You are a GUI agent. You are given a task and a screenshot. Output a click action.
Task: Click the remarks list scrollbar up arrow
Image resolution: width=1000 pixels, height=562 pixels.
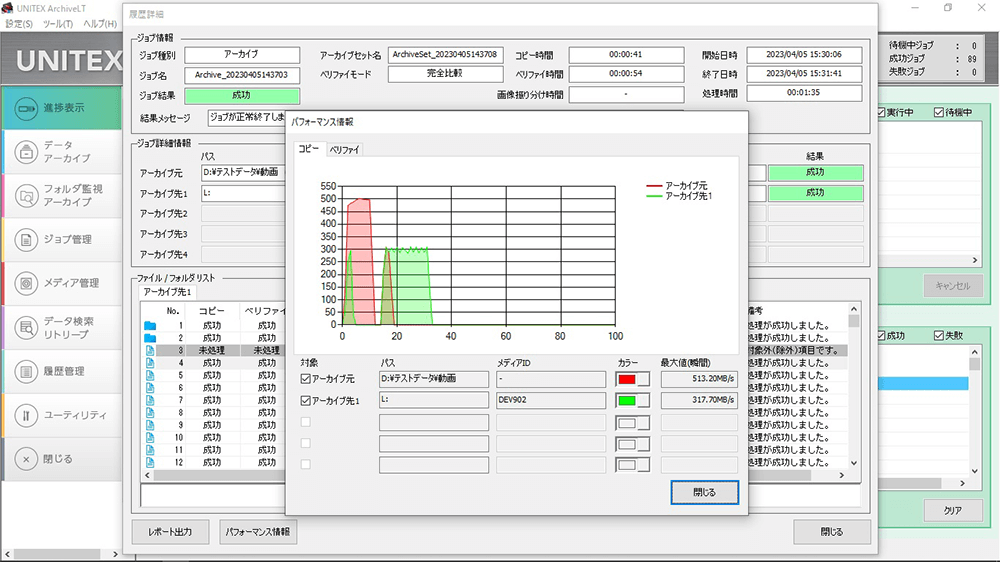point(854,309)
